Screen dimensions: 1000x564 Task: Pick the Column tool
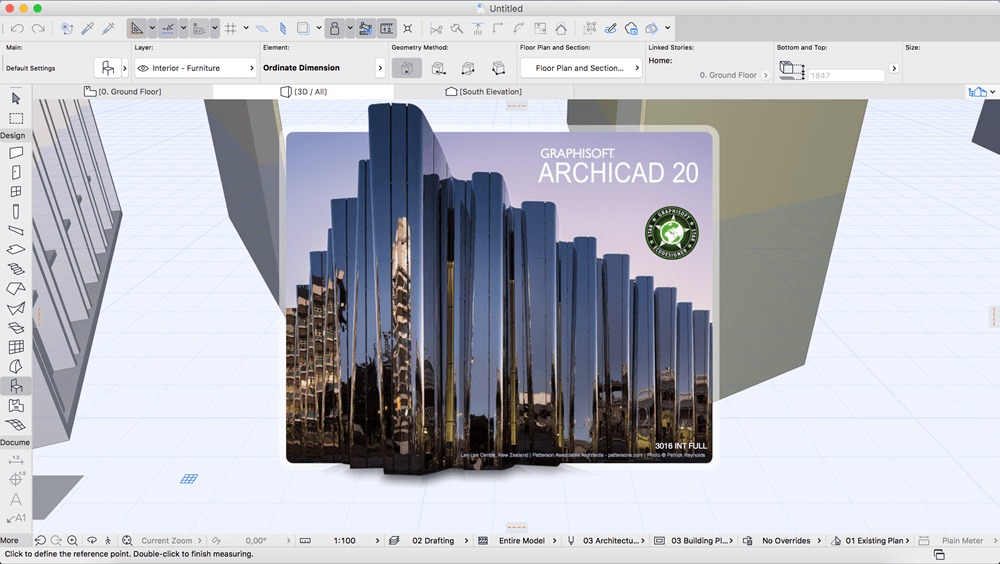click(x=16, y=211)
